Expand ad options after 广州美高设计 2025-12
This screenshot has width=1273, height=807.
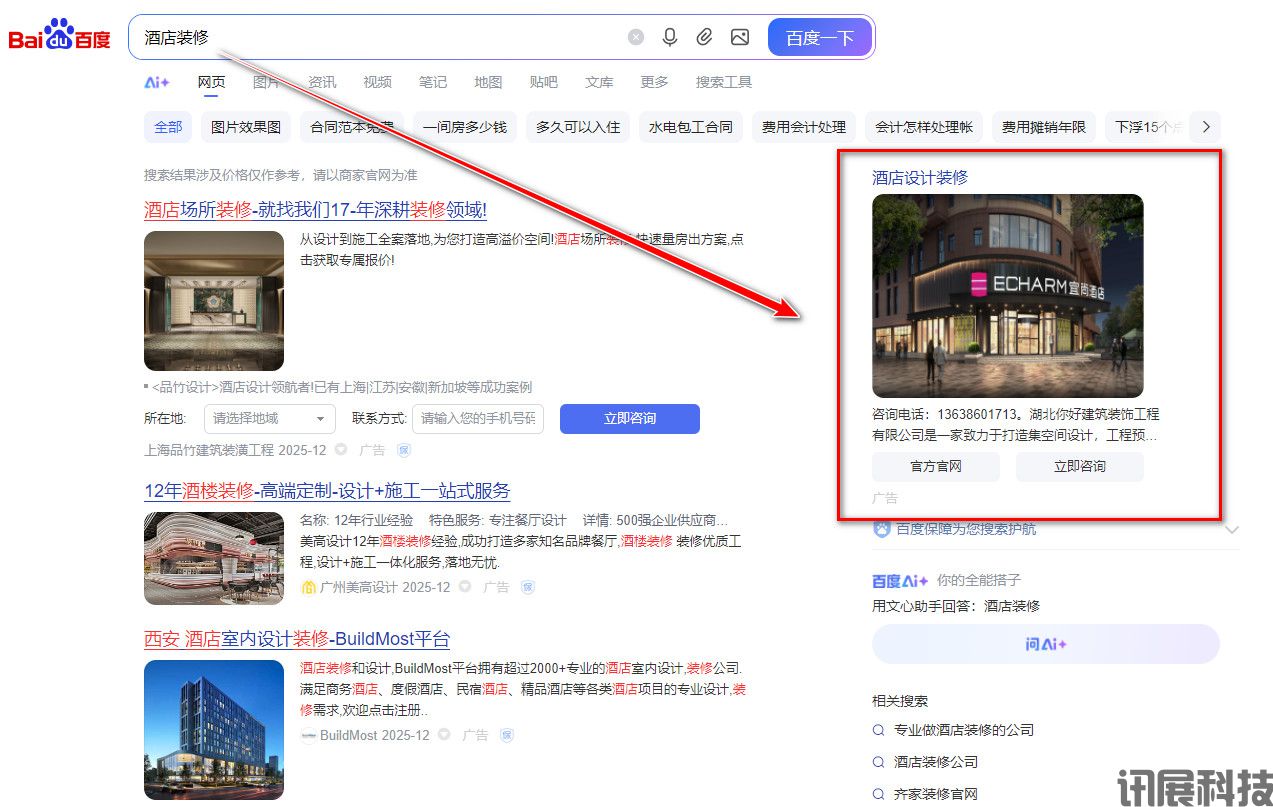[465, 587]
